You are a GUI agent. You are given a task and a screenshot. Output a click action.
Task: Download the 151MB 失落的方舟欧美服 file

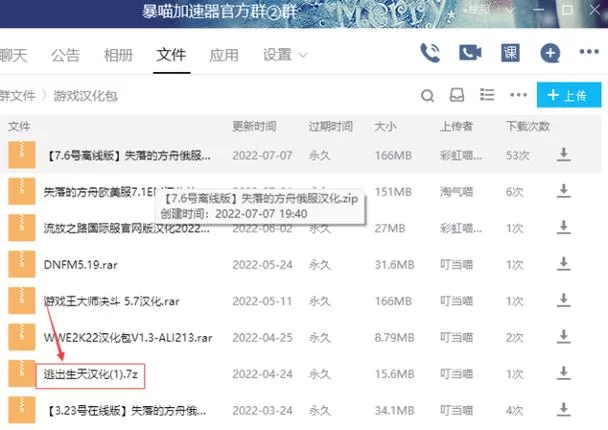tap(563, 191)
